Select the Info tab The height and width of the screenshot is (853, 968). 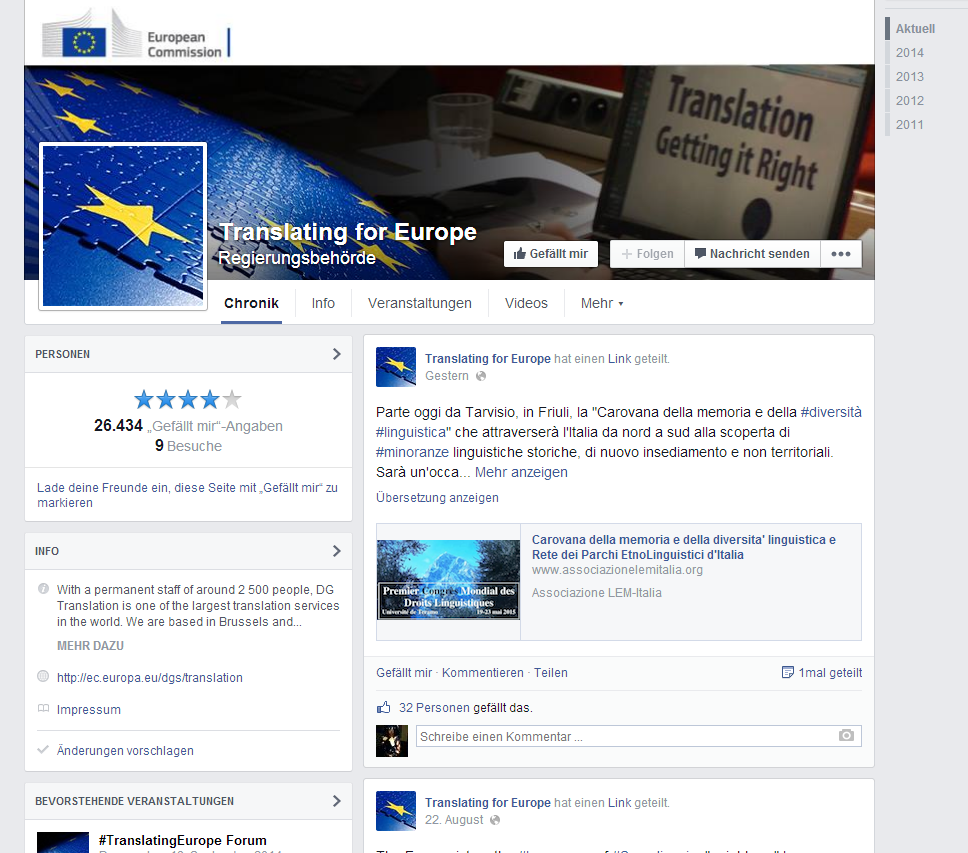(x=323, y=303)
